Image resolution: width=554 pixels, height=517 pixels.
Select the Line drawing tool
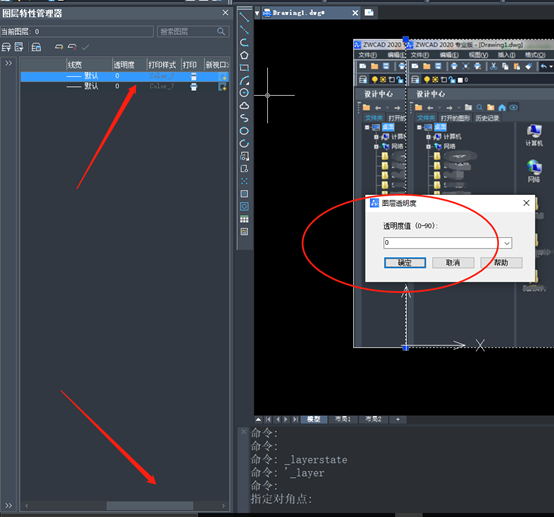tap(244, 16)
